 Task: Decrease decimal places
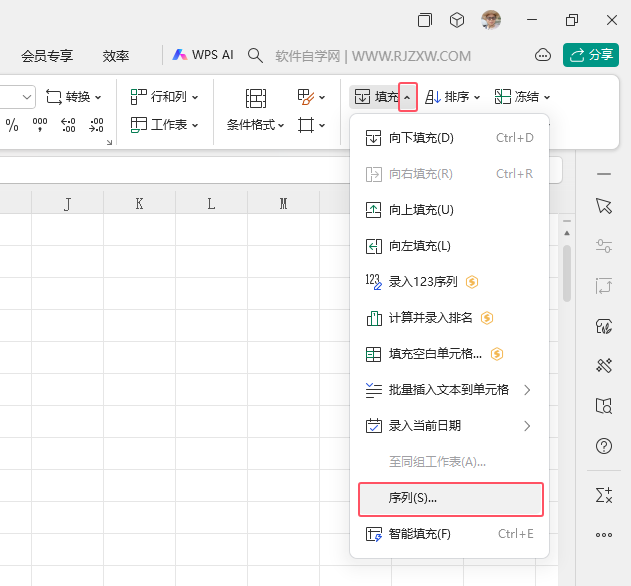[x=96, y=125]
